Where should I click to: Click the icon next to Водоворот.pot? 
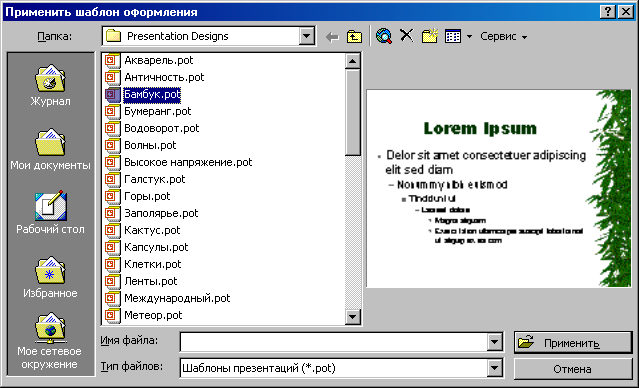(x=112, y=128)
